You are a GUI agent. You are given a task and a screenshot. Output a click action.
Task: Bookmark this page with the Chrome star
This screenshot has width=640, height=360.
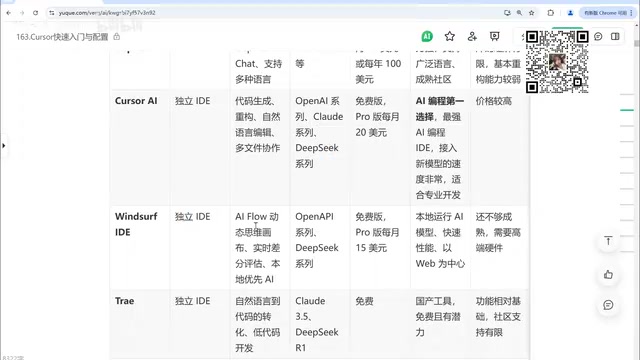[531, 13]
